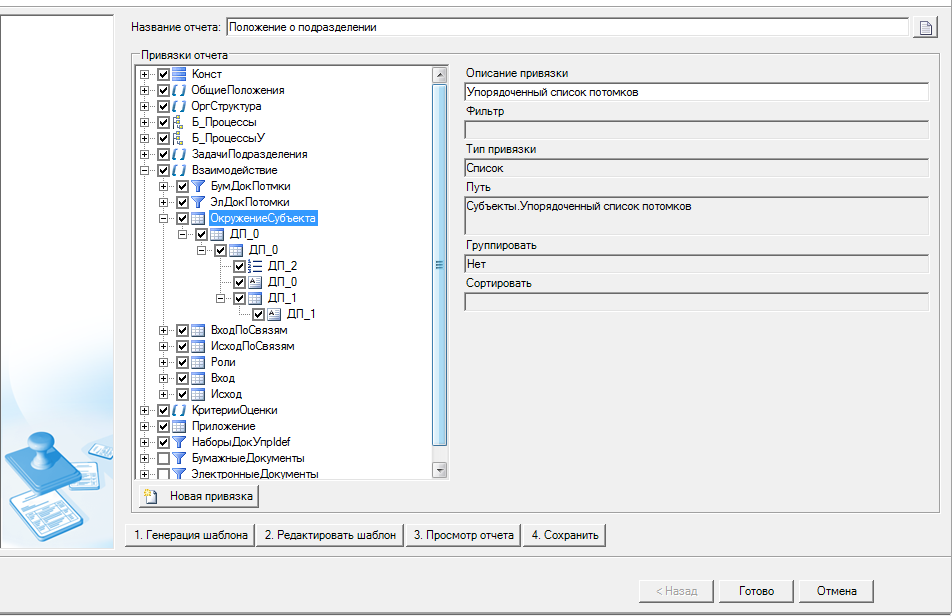Expand the ИсходПоСвязям node

point(164,346)
